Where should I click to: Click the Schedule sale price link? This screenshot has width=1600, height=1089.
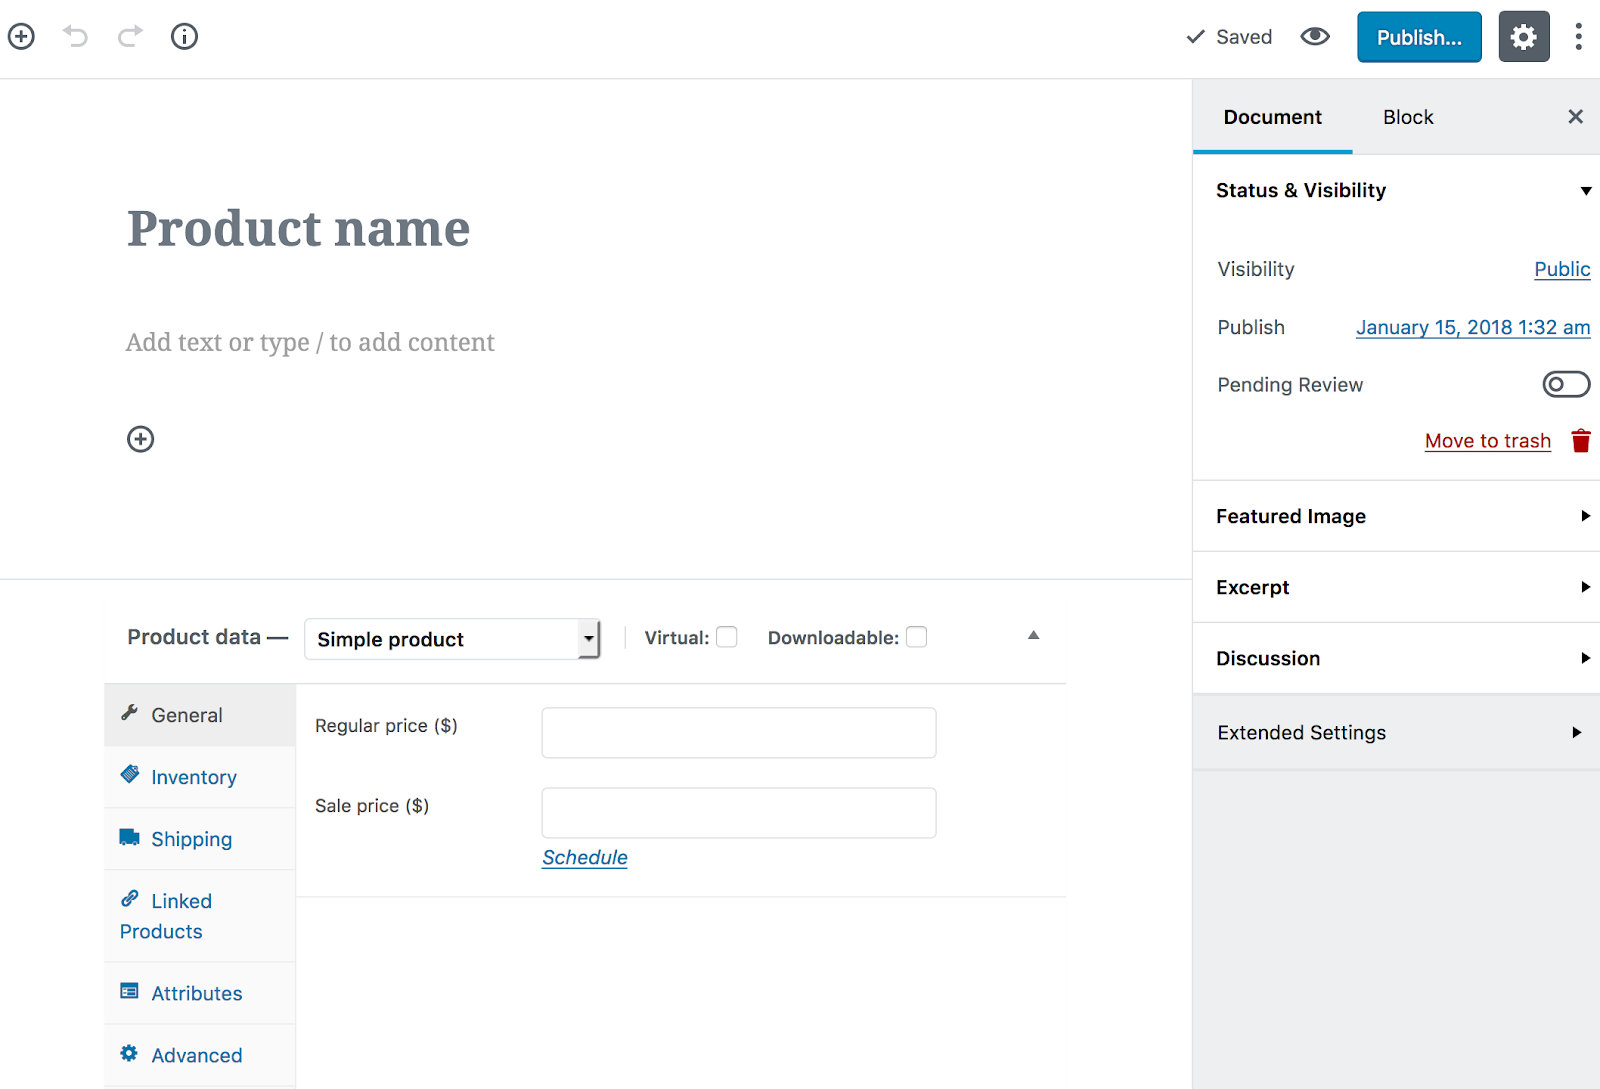click(584, 857)
